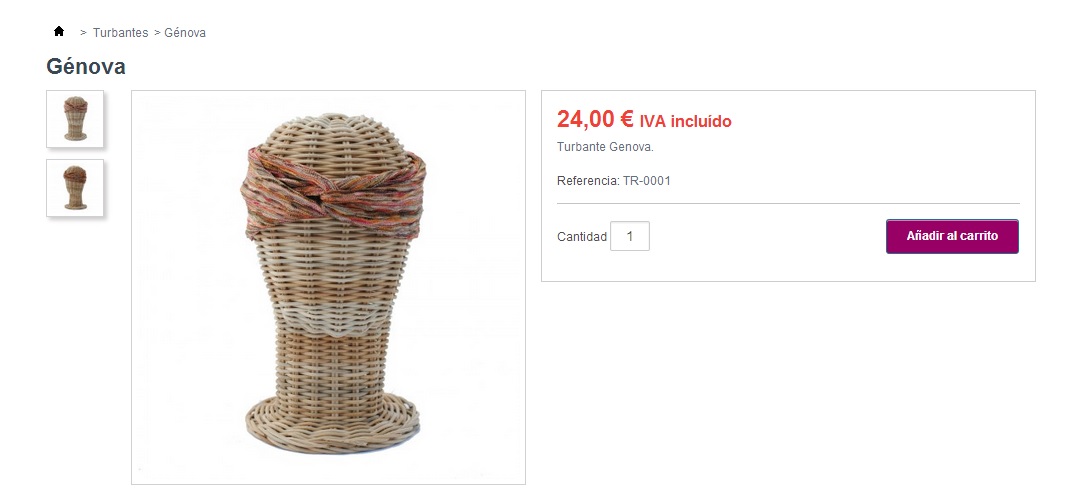Click the IVA incluído label
The height and width of the screenshot is (497, 1067).
coord(685,122)
